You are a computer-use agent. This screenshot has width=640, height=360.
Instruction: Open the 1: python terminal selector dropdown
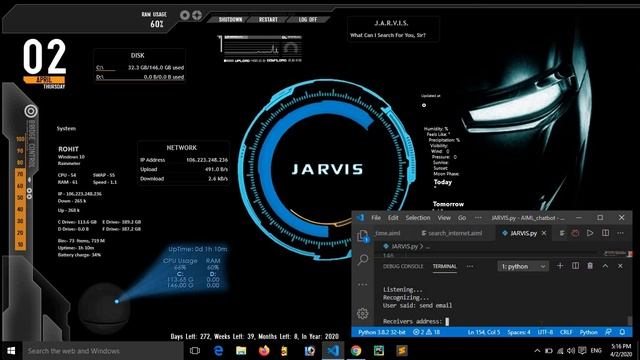[523, 266]
